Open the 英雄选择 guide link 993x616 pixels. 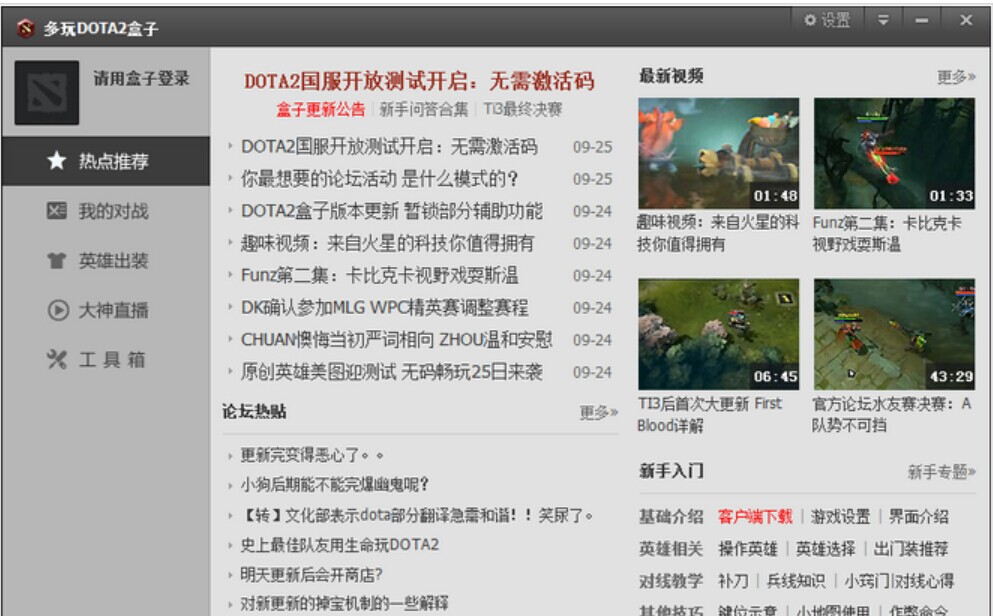coord(825,549)
